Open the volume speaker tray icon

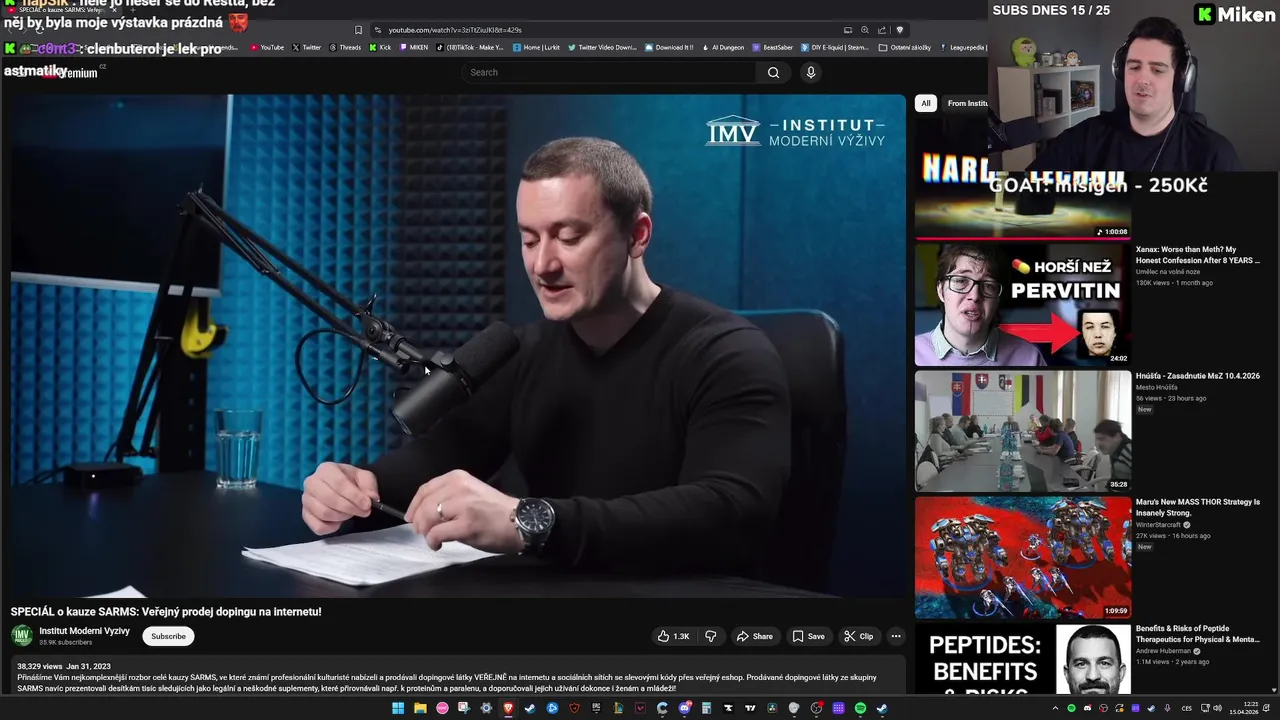(1217, 708)
